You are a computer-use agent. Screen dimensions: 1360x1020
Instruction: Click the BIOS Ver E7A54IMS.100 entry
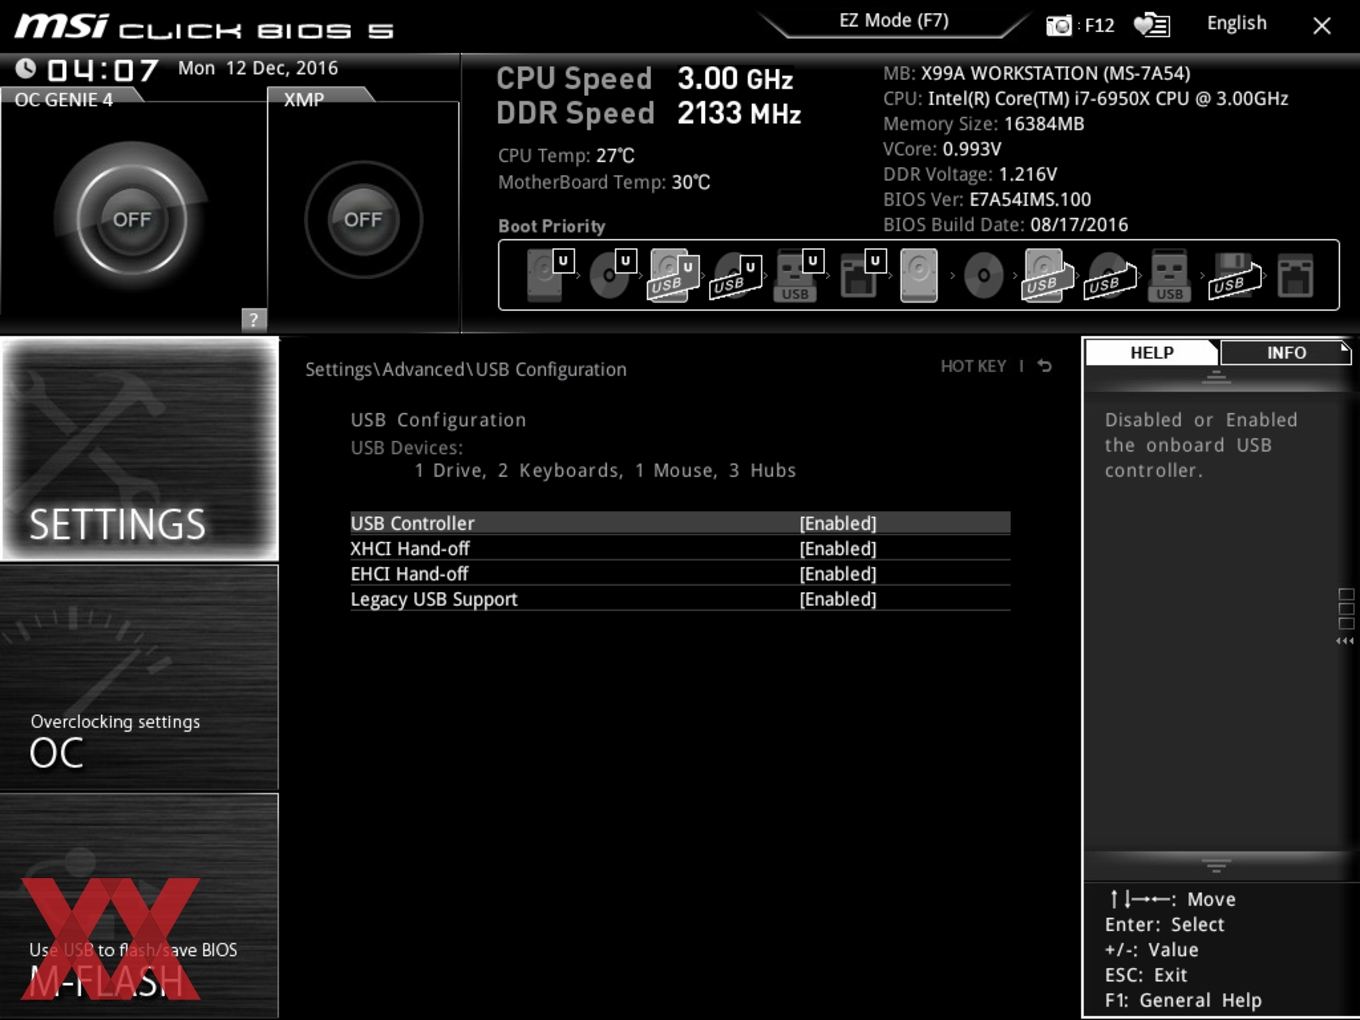987,199
